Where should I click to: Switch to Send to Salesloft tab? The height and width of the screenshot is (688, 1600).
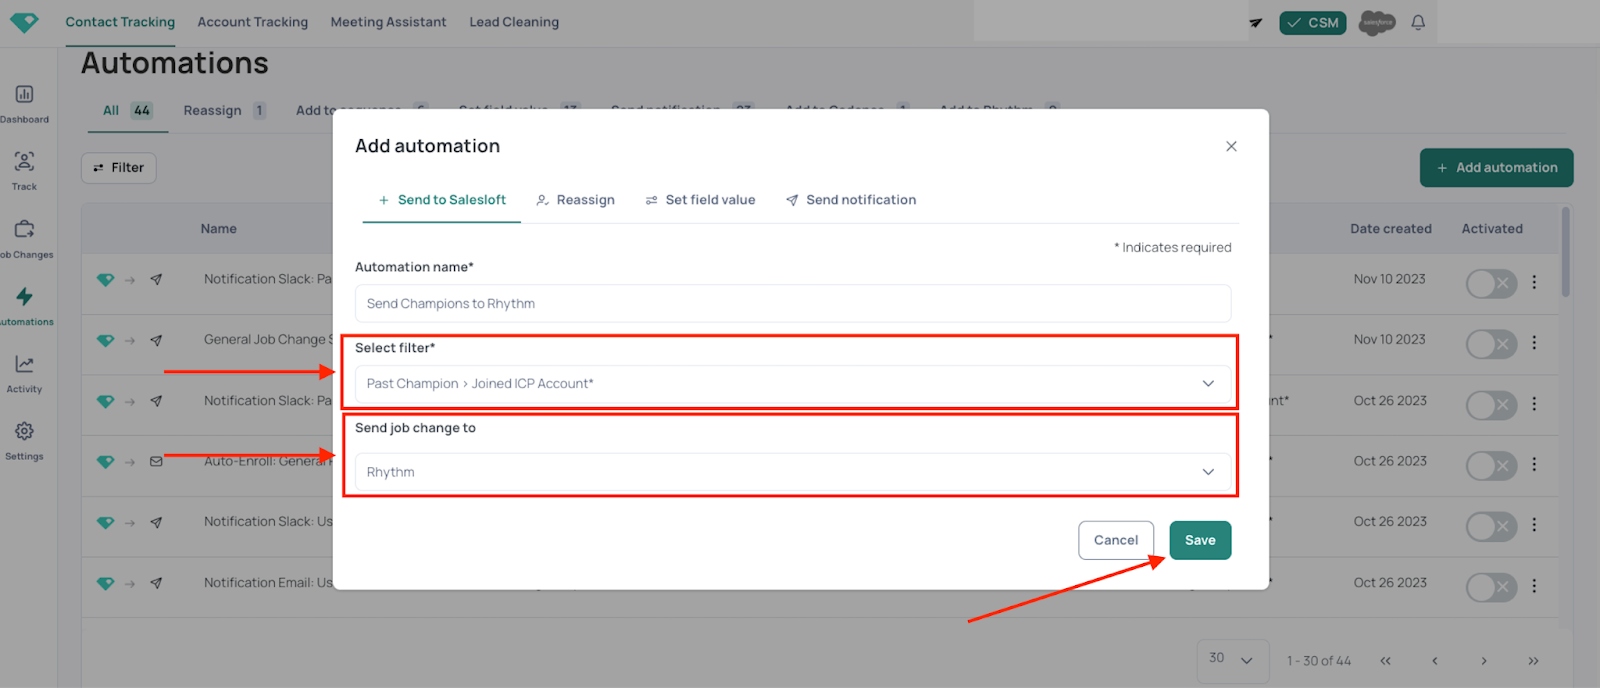(x=442, y=200)
